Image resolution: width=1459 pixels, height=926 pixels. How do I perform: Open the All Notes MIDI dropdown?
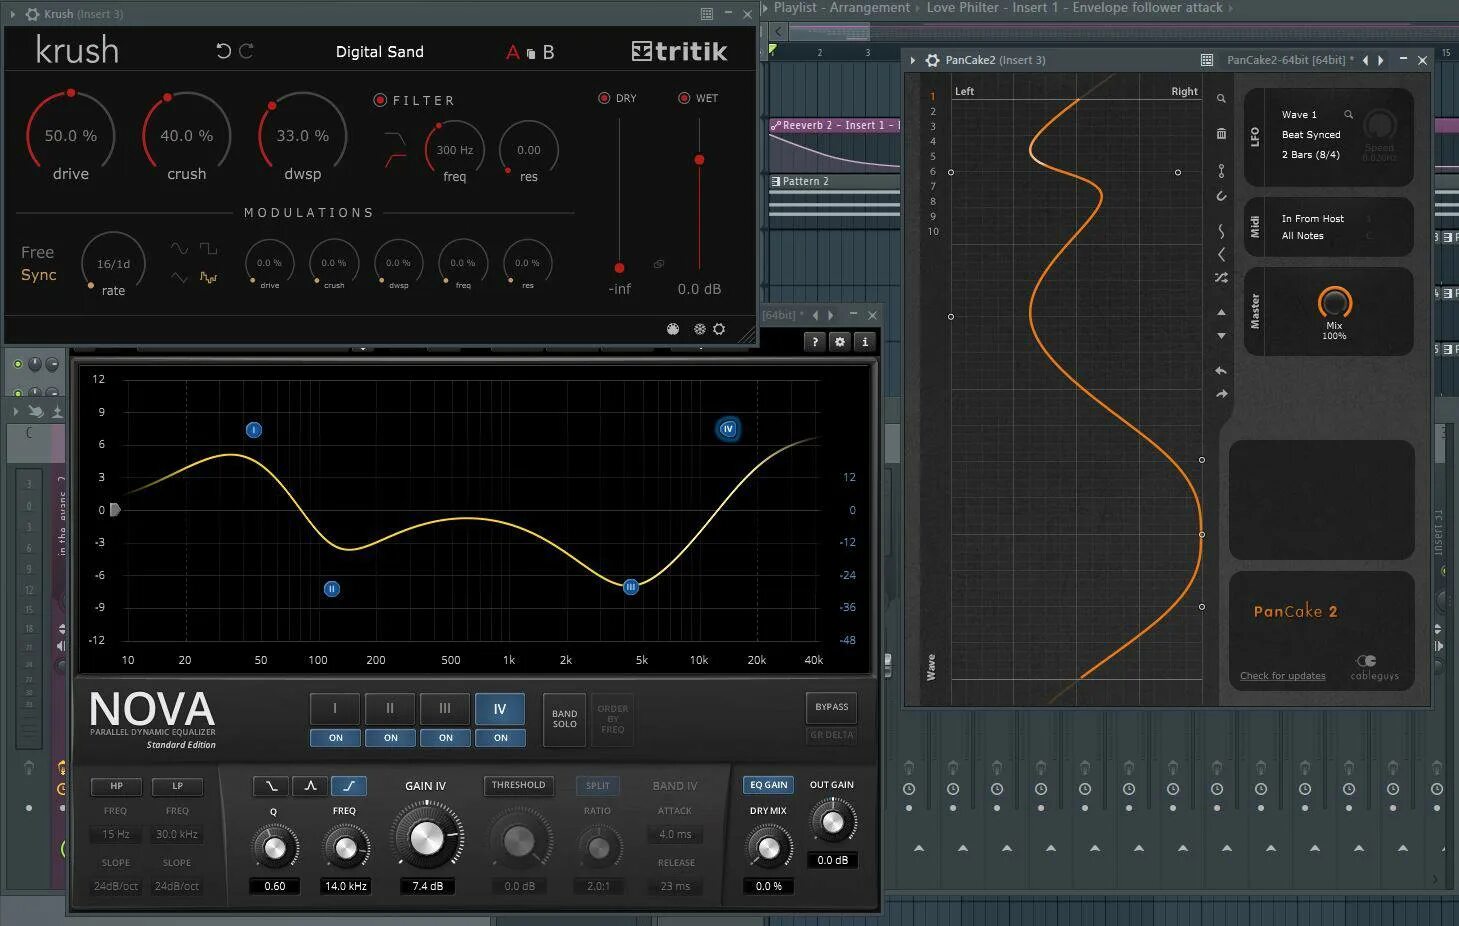[1303, 236]
